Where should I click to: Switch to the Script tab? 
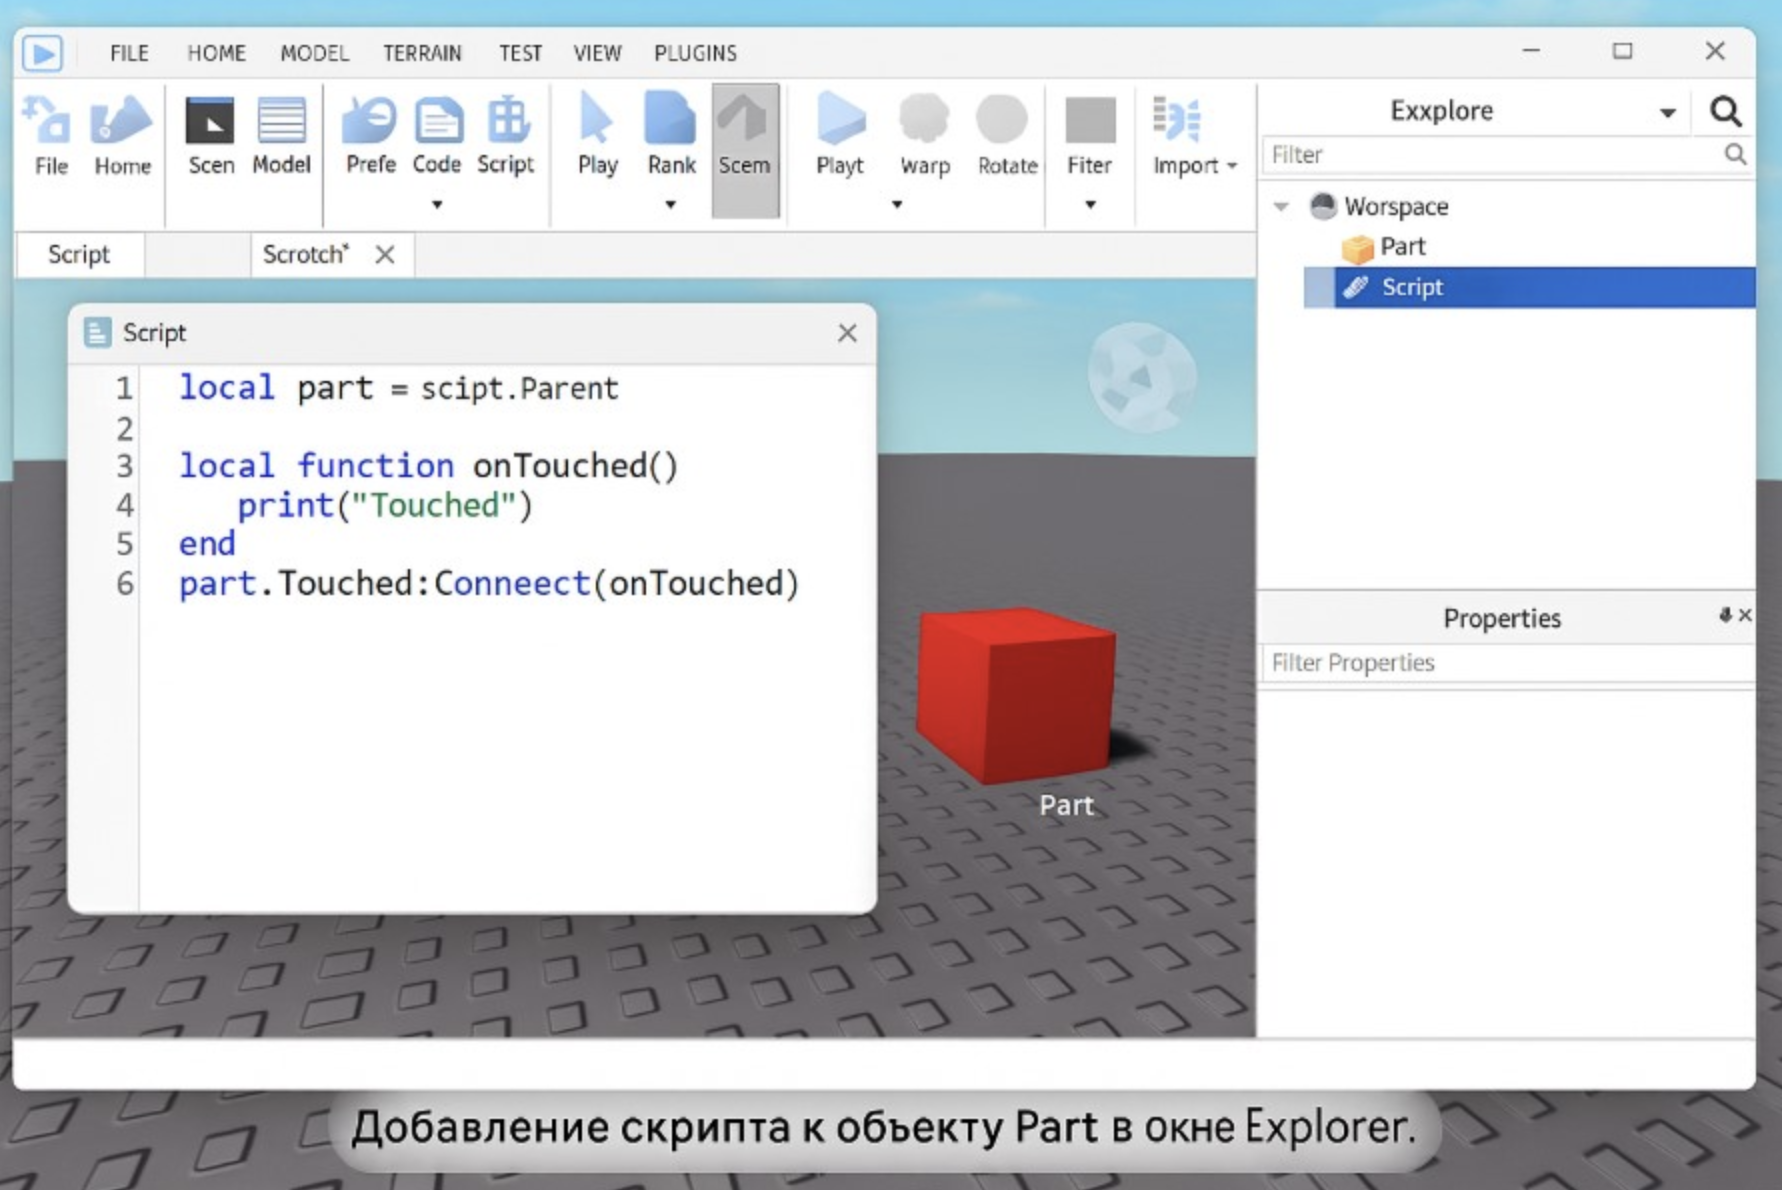point(79,254)
